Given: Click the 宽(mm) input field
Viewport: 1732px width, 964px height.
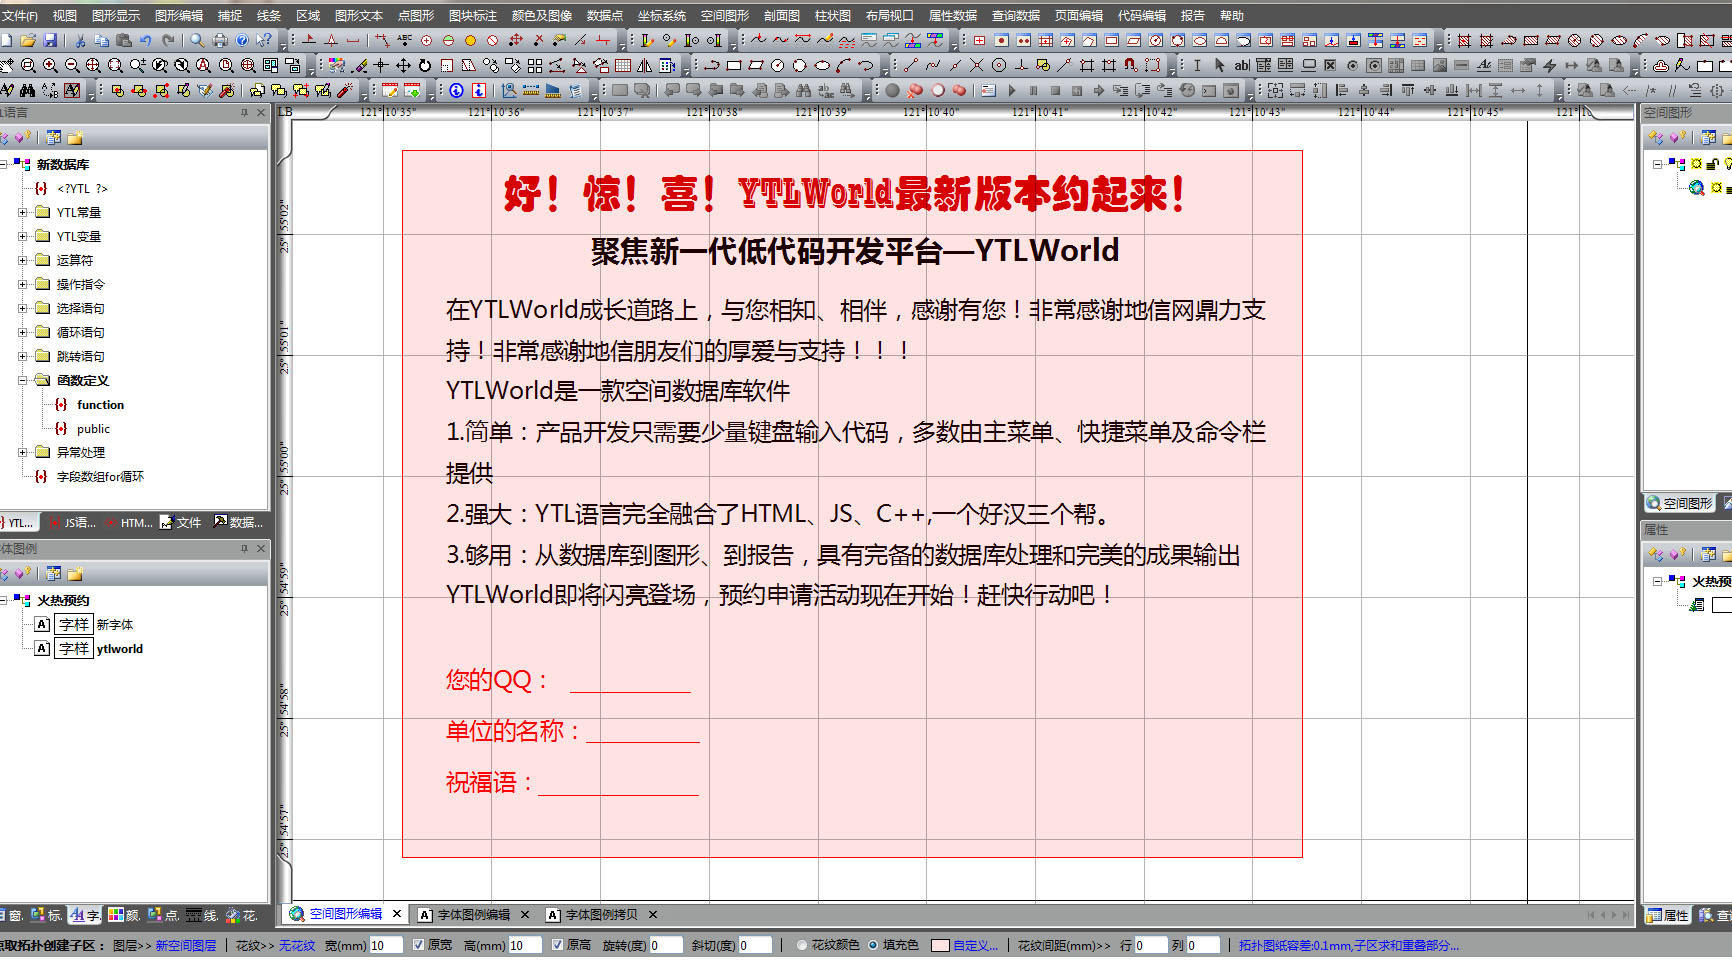Looking at the screenshot, I should 386,945.
